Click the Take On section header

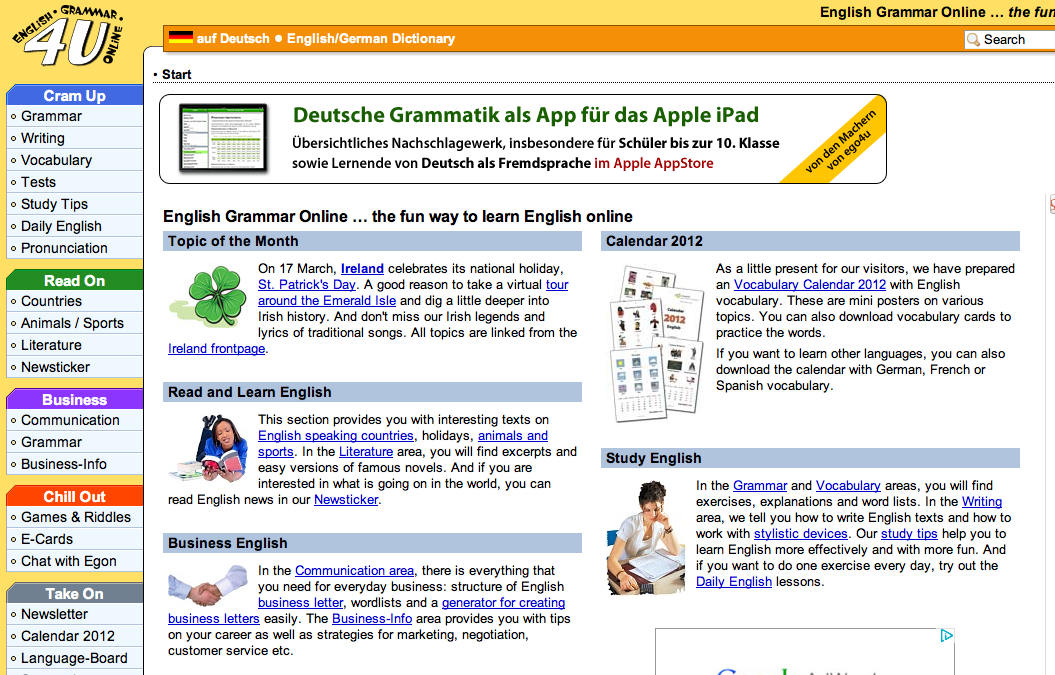75,594
